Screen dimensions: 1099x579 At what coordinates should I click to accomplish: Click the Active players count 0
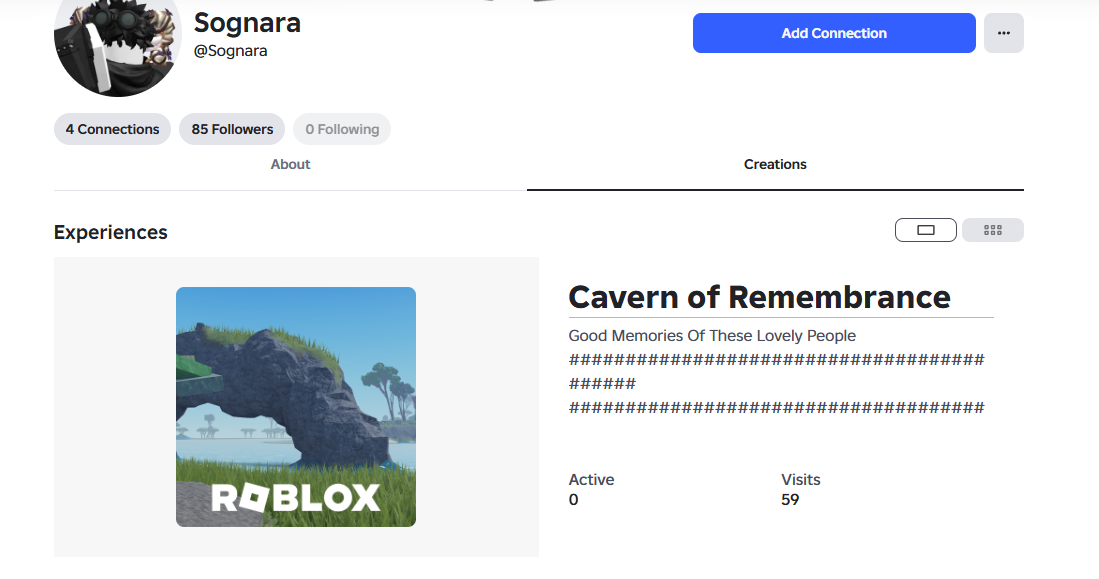573,500
